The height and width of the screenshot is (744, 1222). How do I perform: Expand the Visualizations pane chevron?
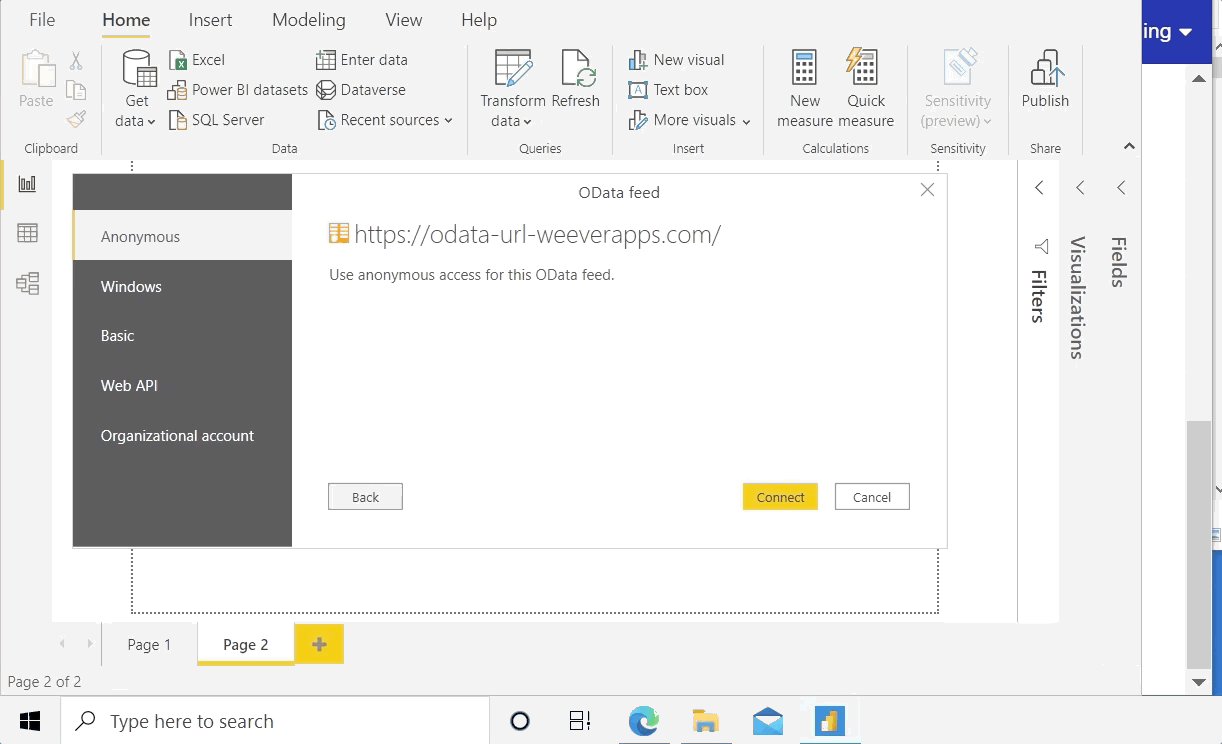pyautogui.click(x=1080, y=187)
